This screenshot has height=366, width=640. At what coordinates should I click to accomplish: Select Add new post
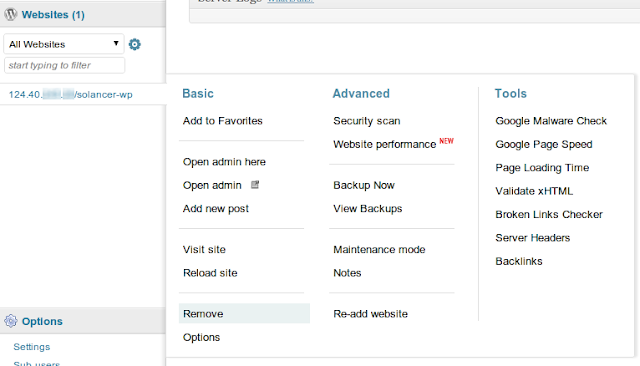[x=216, y=209]
